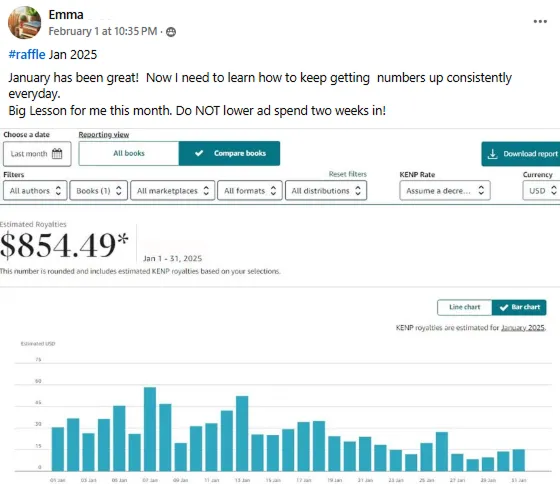Open the Books (1) dropdown
This screenshot has width=560, height=484.
tap(99, 191)
